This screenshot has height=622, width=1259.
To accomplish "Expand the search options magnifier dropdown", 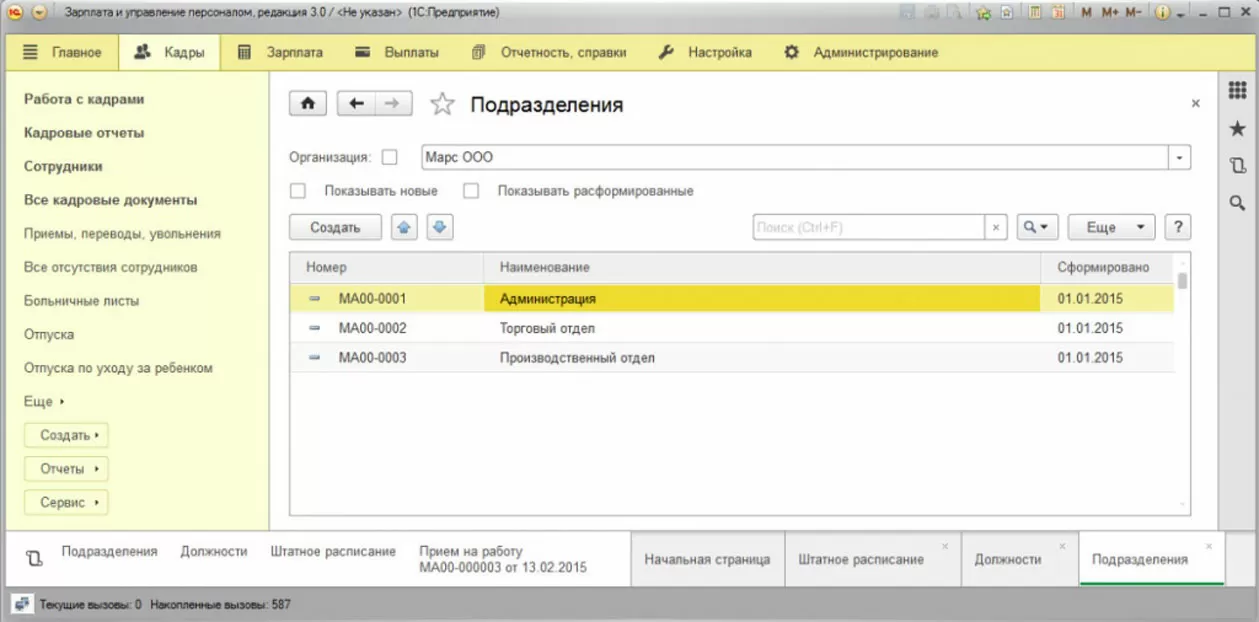I will (1037, 227).
